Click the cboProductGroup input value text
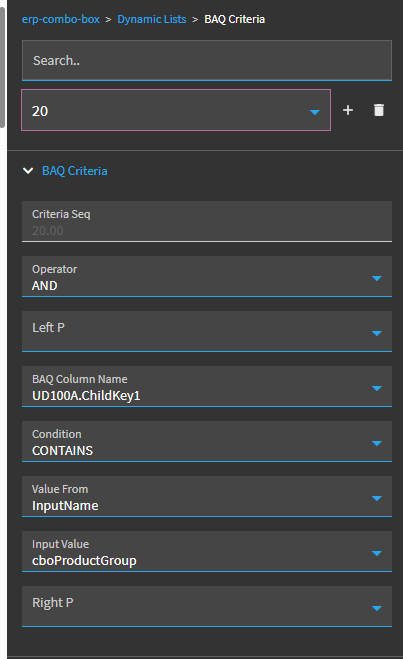Viewport: 403px width, 659px height. (x=84, y=561)
